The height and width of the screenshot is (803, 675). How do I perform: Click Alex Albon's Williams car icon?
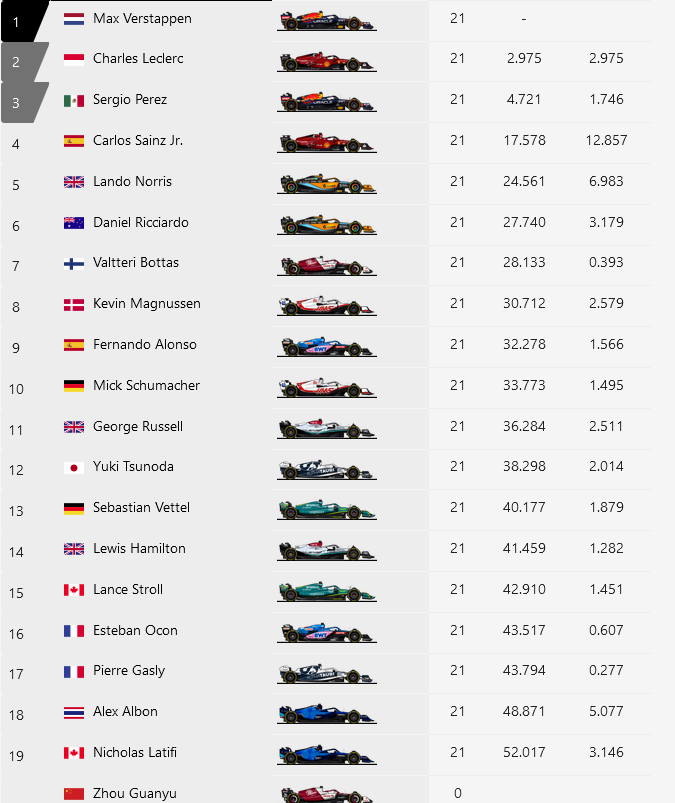pyautogui.click(x=328, y=712)
